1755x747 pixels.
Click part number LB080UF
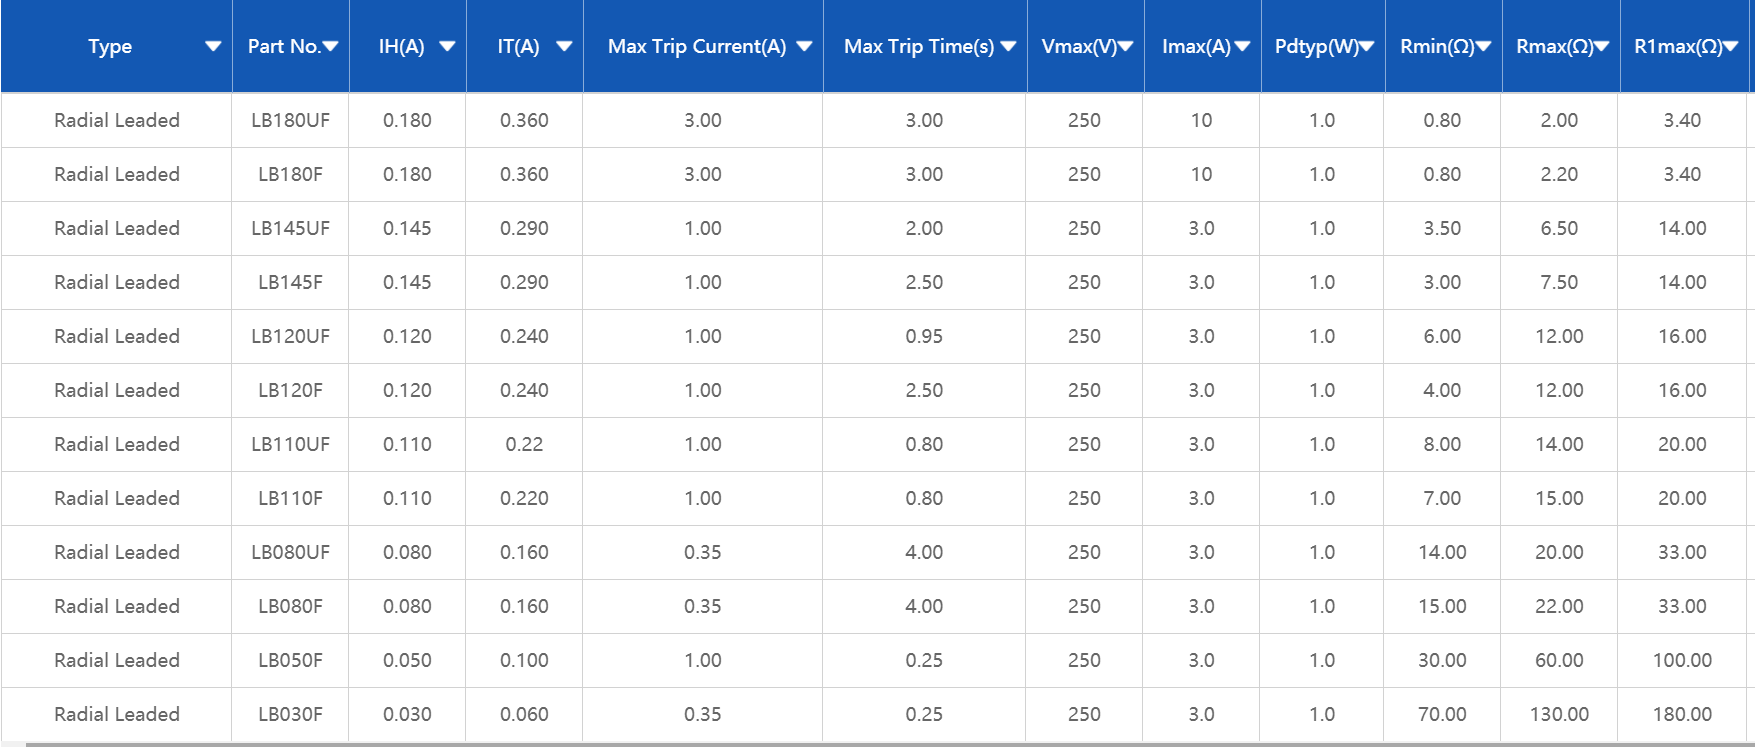(290, 553)
